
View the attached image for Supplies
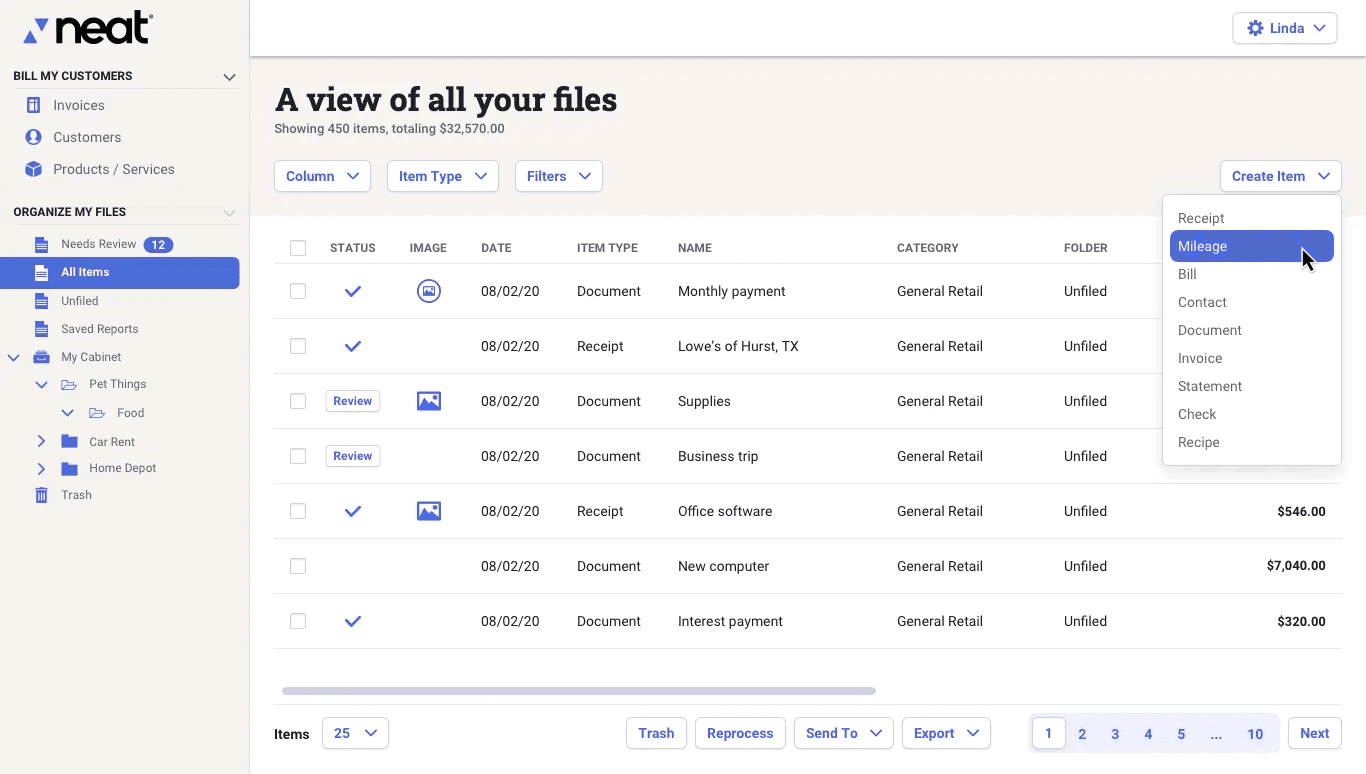pyautogui.click(x=428, y=401)
